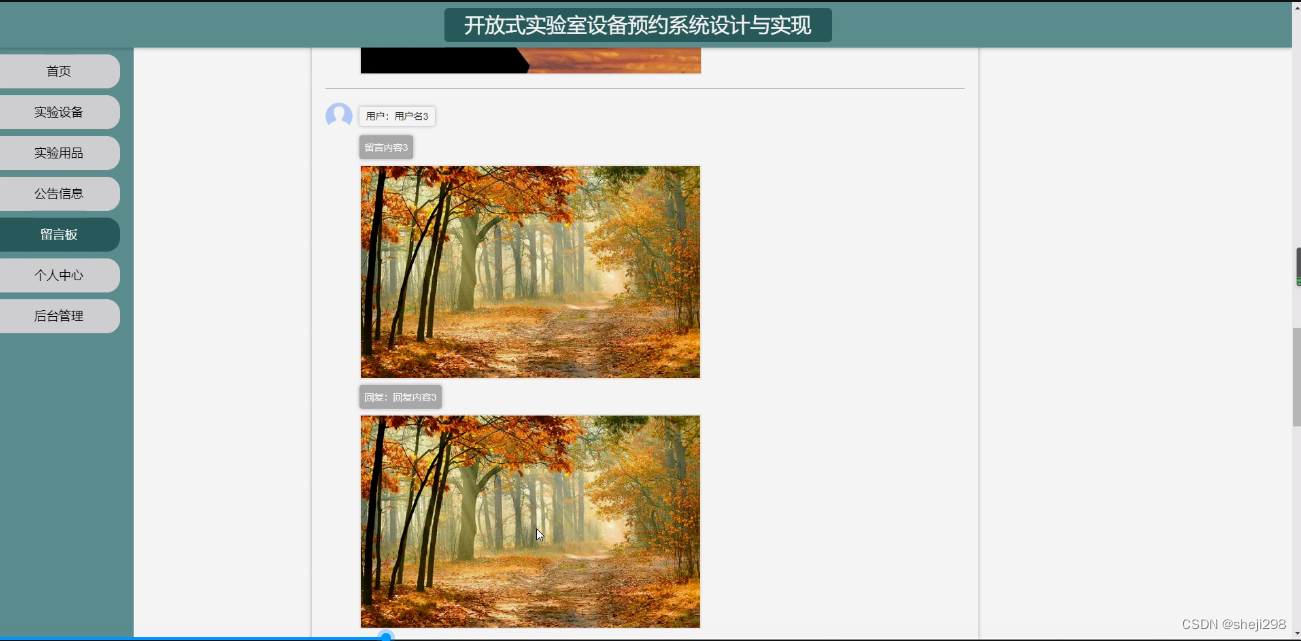Open the 实验设备 equipment page
The width and height of the screenshot is (1301, 641).
(x=60, y=111)
